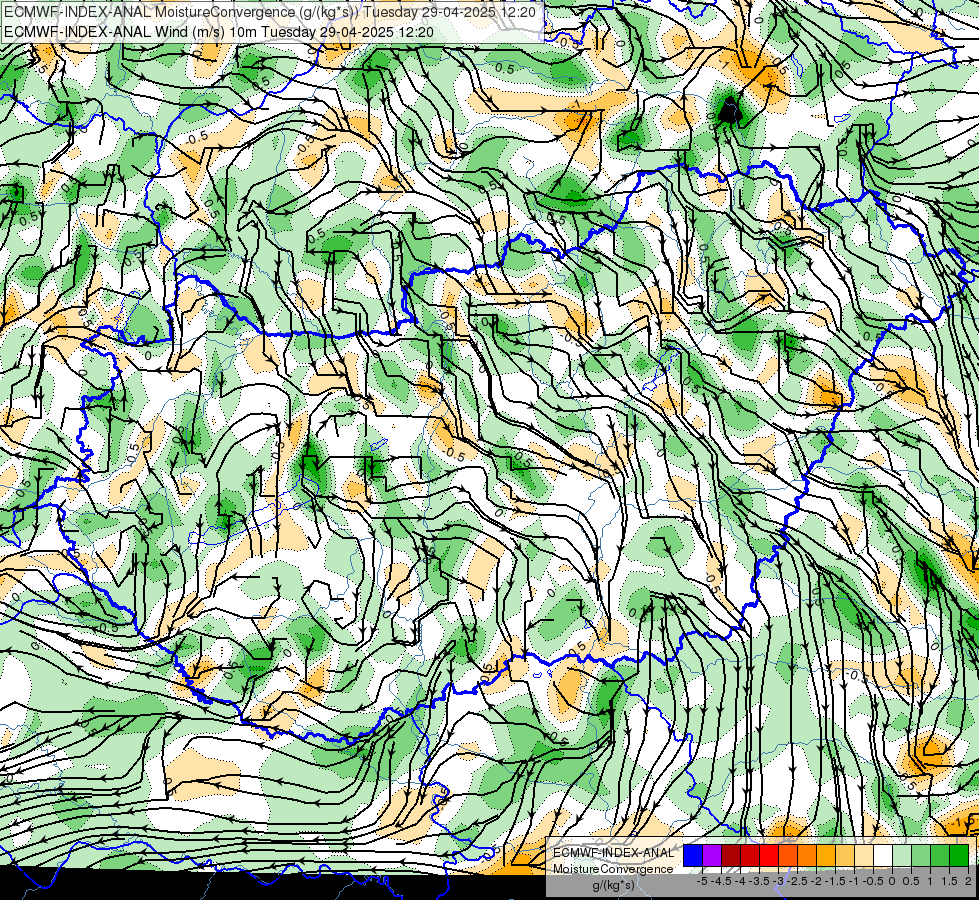979x900 pixels.
Task: Pick the darkest red swatch between -4.5 and -4
Action: pyautogui.click(x=731, y=855)
